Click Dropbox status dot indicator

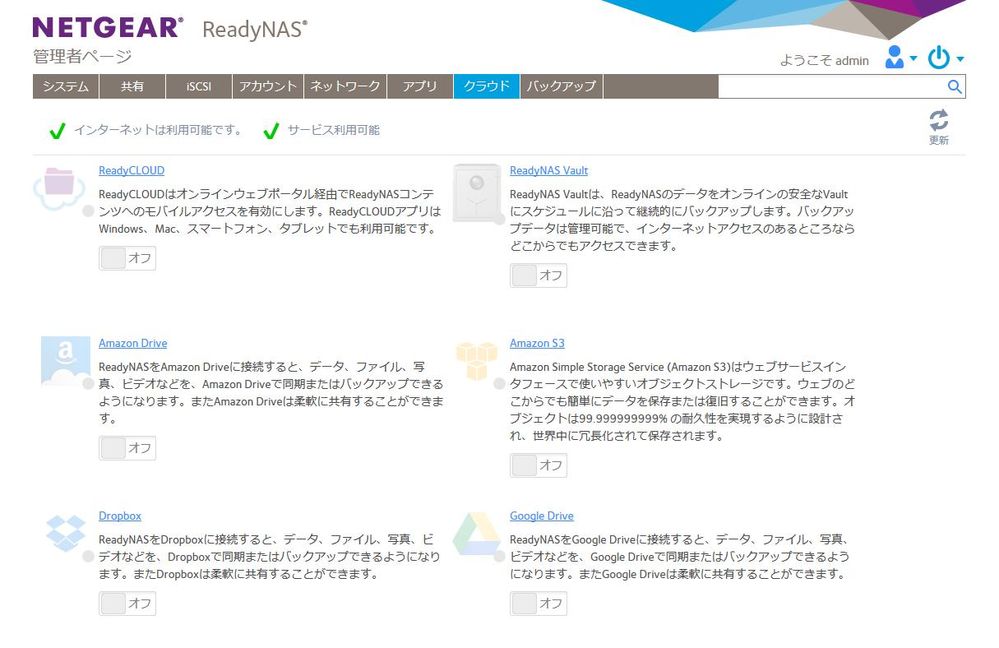88,556
